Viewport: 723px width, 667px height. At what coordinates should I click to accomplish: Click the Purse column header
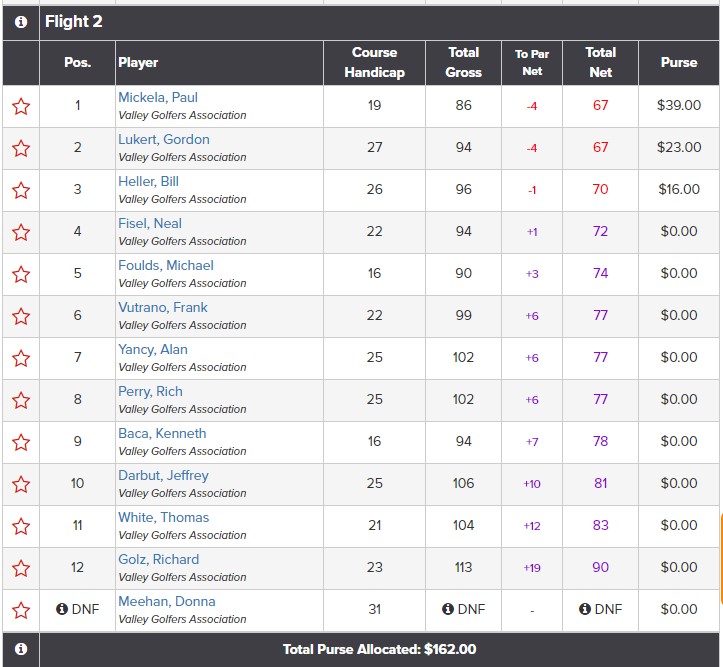678,62
